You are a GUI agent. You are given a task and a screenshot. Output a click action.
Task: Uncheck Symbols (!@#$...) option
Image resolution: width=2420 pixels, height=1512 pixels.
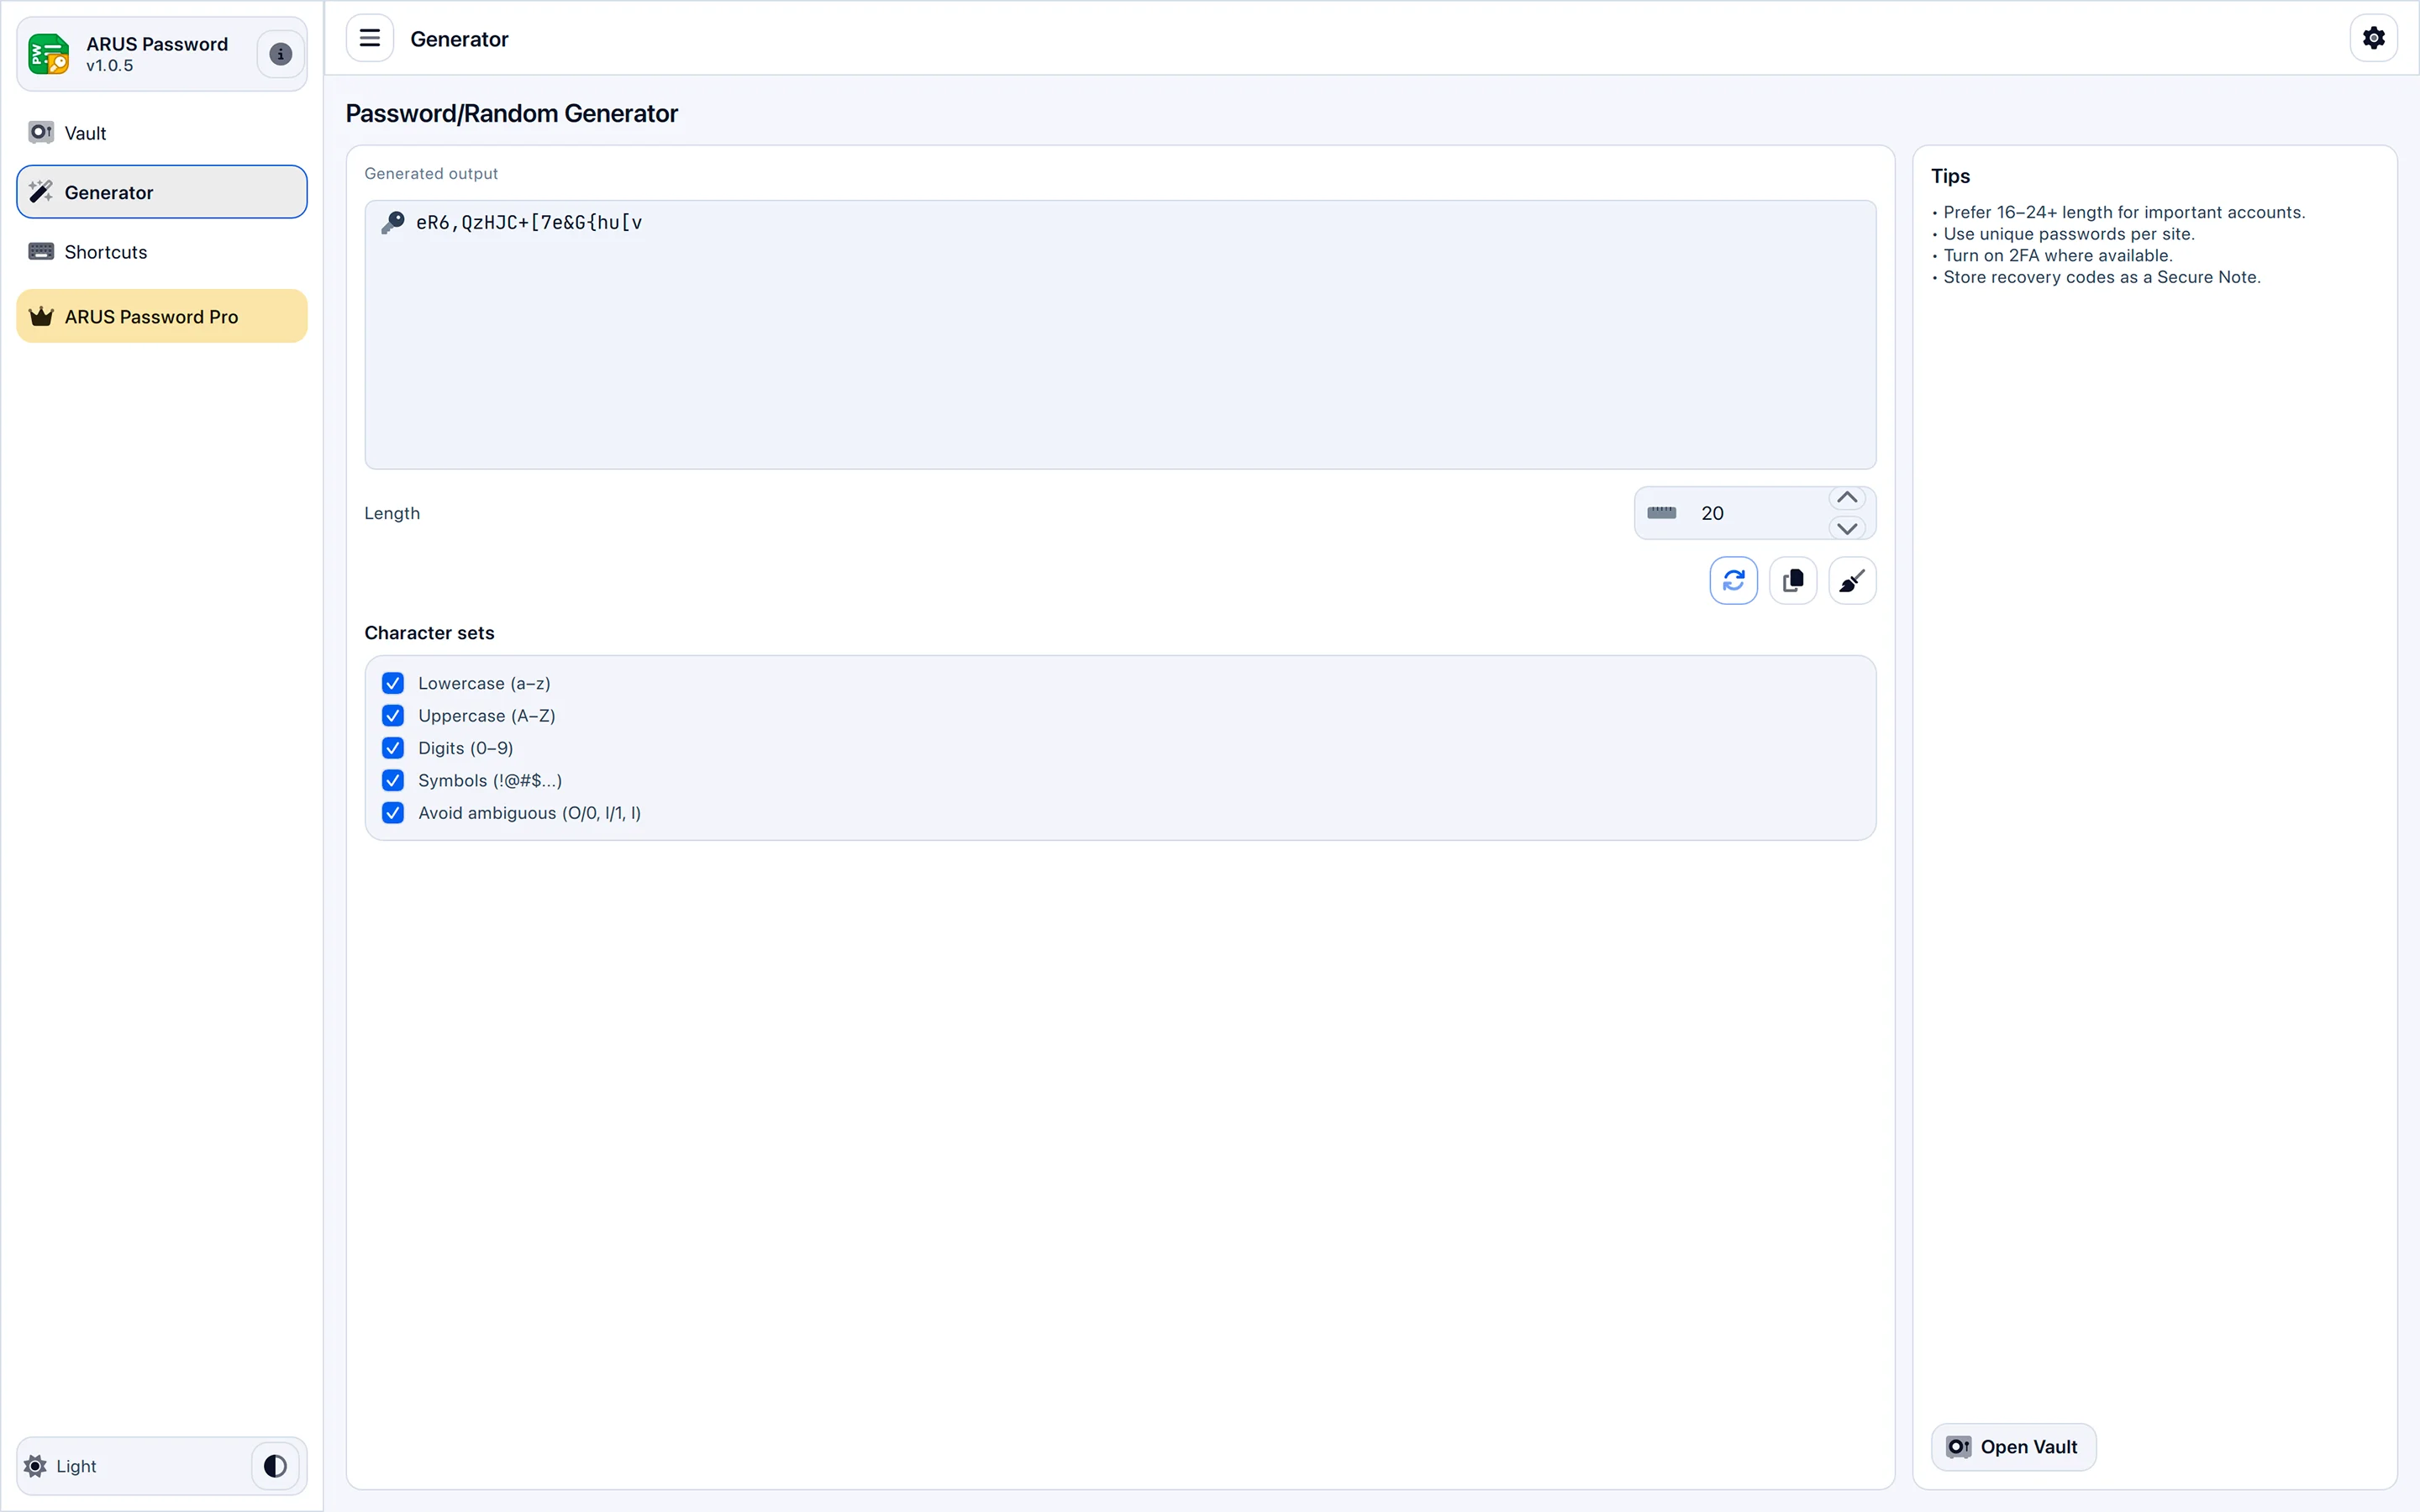tap(392, 780)
